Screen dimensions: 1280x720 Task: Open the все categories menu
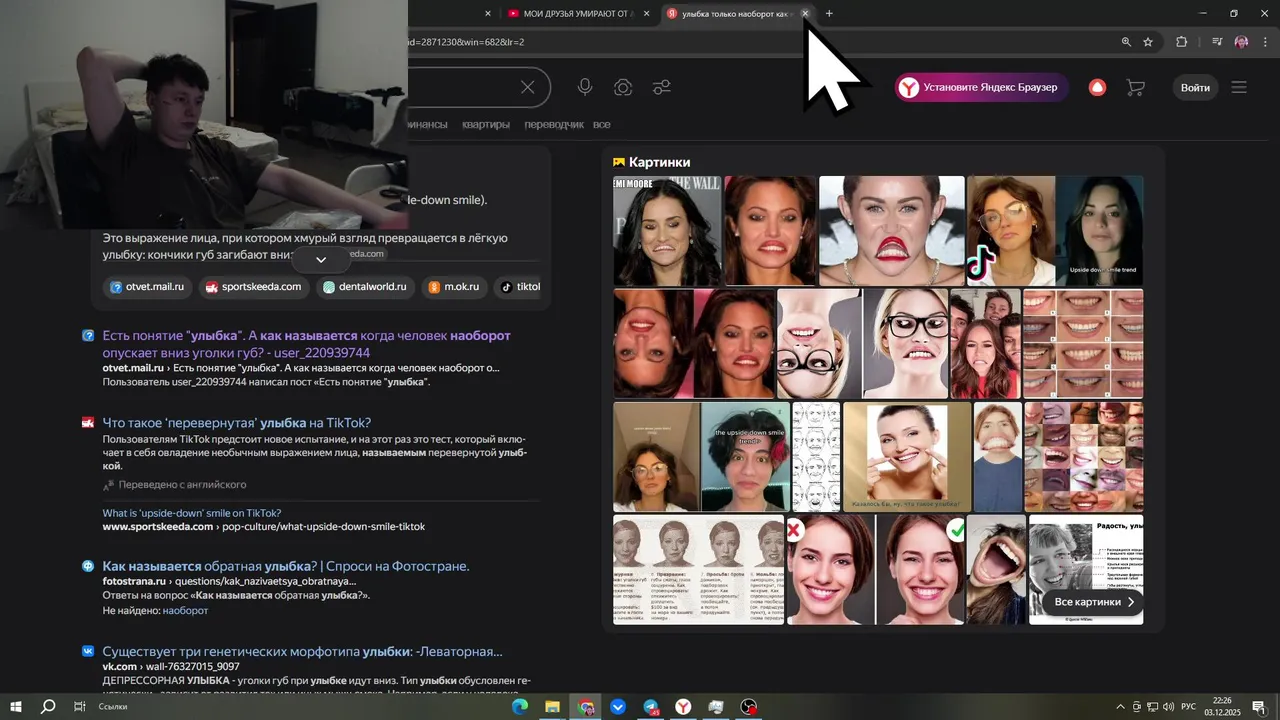click(601, 124)
